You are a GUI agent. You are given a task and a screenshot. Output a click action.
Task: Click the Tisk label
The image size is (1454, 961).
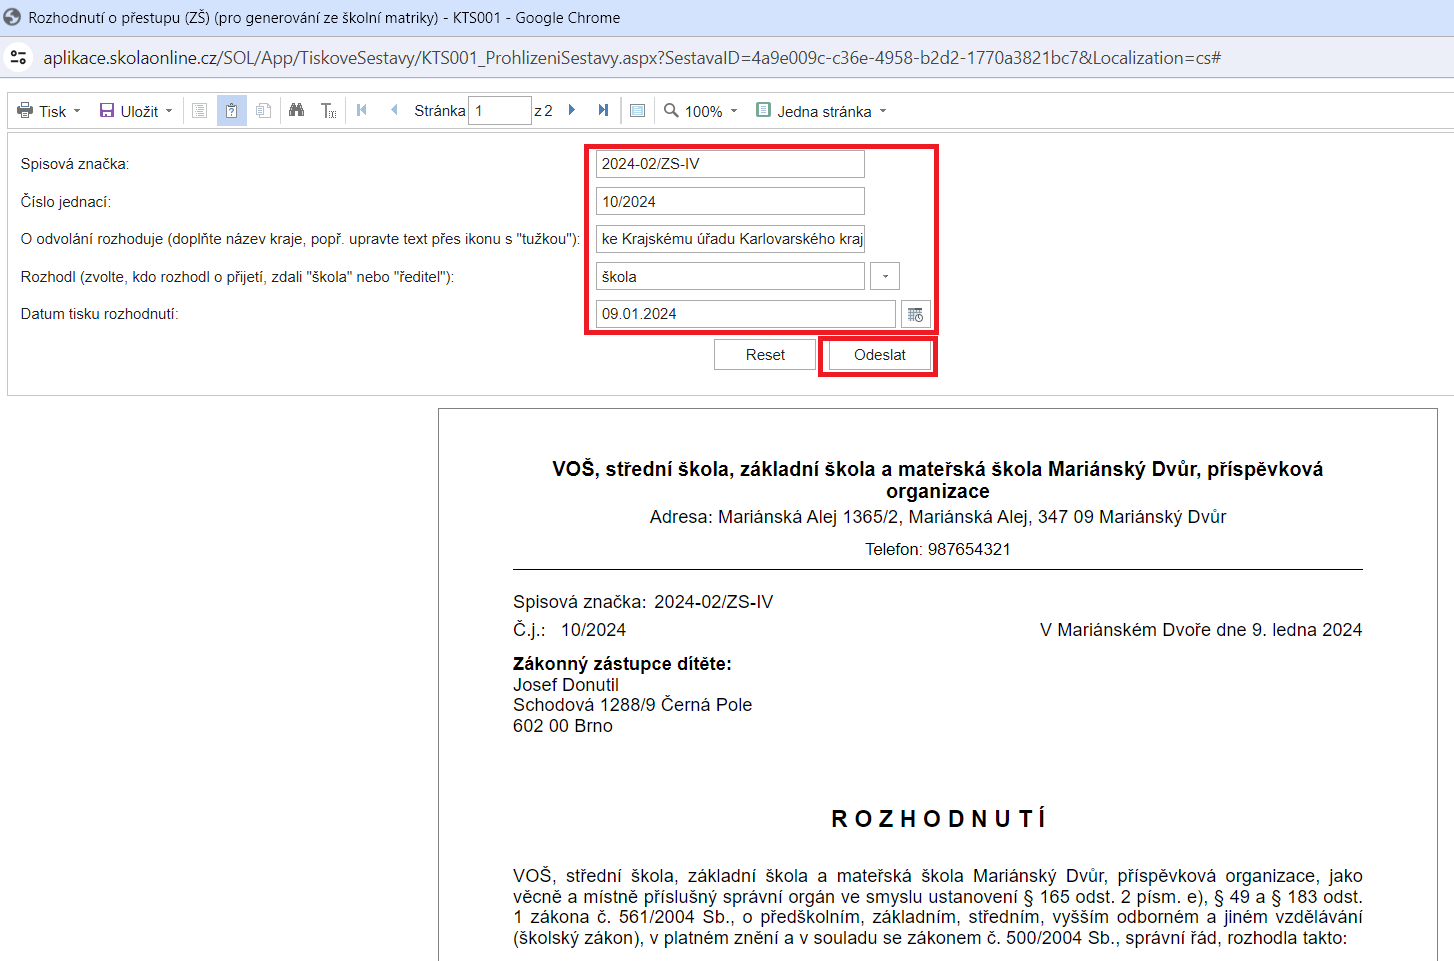[53, 112]
